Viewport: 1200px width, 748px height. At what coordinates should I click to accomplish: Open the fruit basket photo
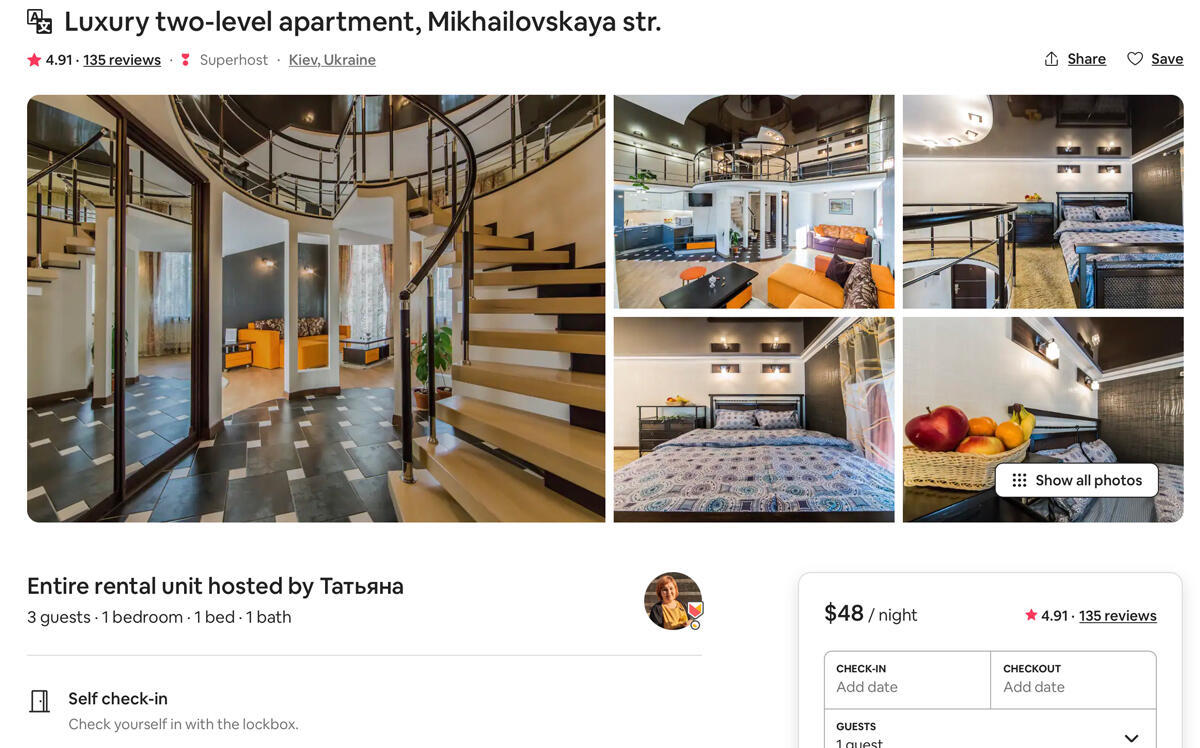tap(1043, 419)
